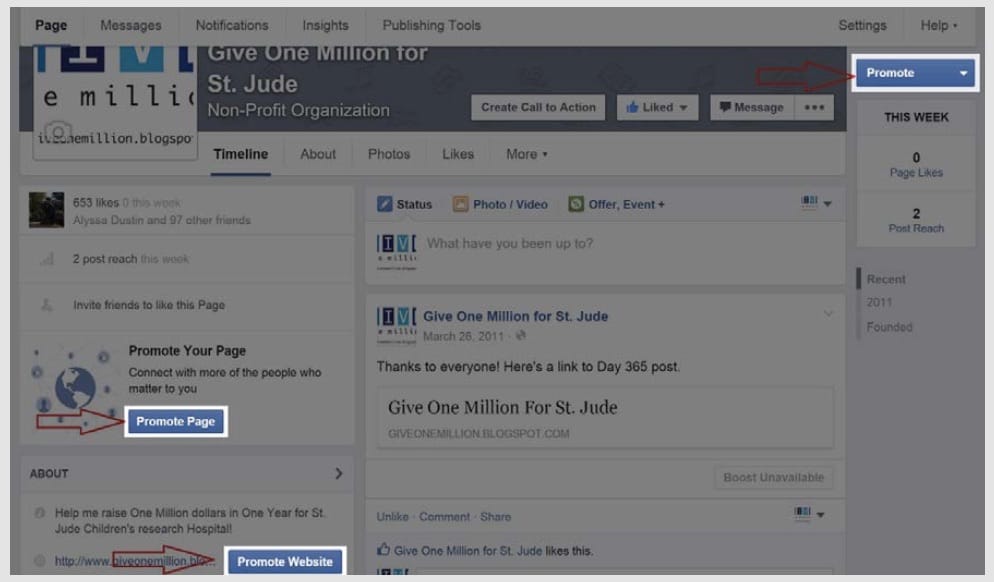
Task: Click the Promote Page button
Action: click(x=176, y=422)
